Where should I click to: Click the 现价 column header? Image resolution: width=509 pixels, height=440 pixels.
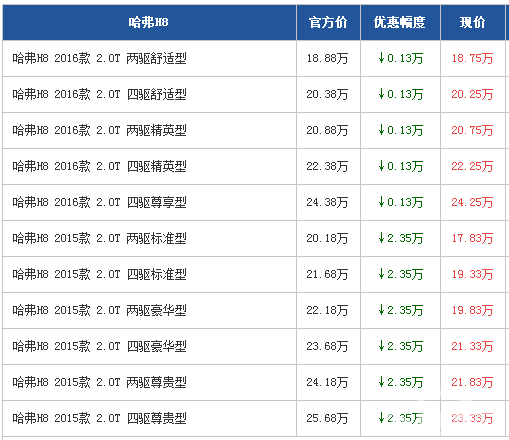(472, 22)
